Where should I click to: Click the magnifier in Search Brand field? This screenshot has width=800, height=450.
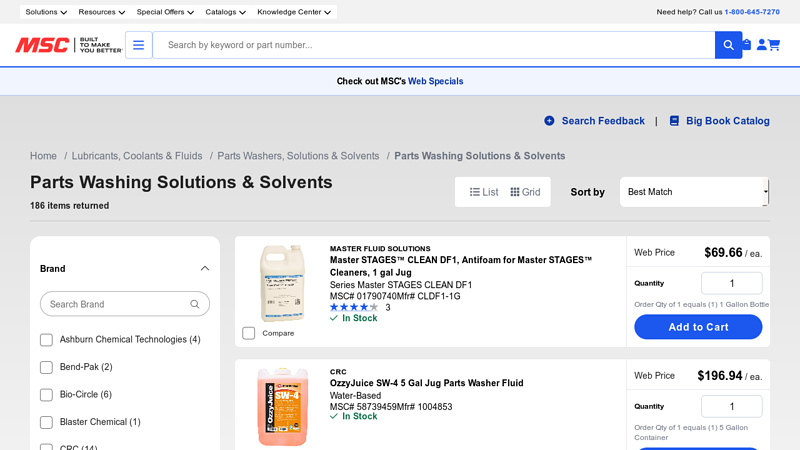194,304
